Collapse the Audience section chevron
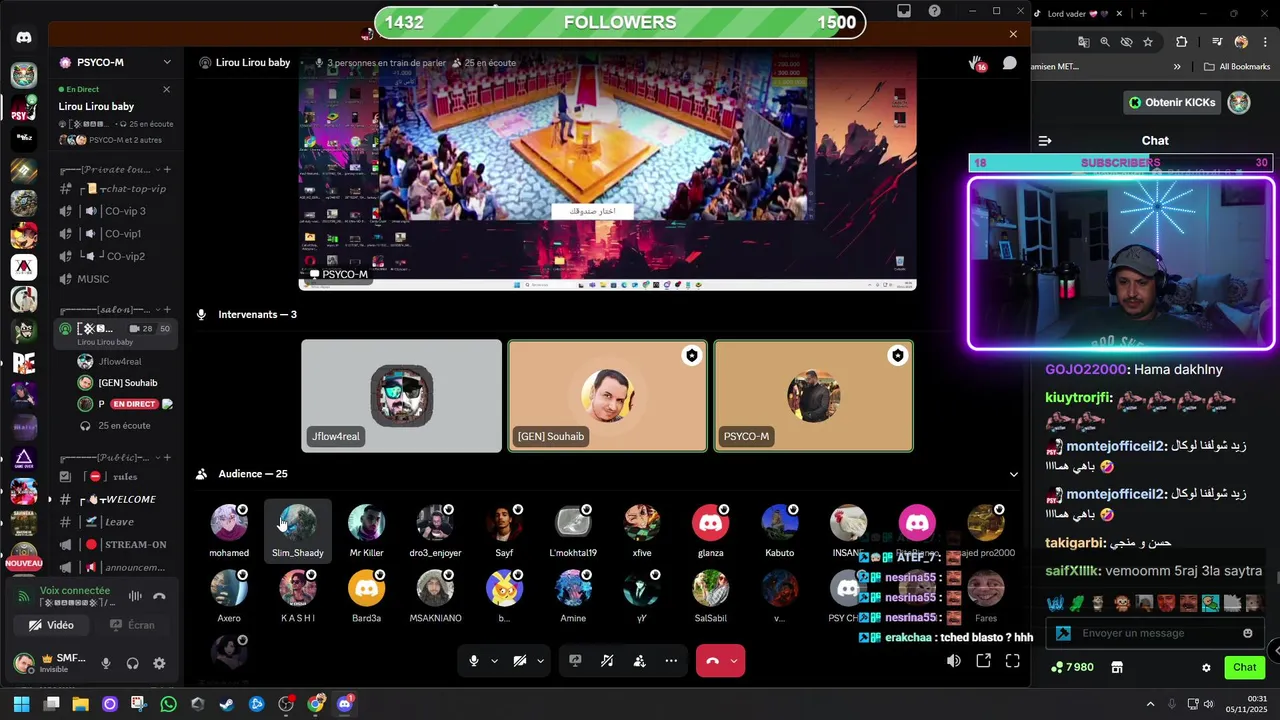The width and height of the screenshot is (1280, 720). (x=1013, y=474)
